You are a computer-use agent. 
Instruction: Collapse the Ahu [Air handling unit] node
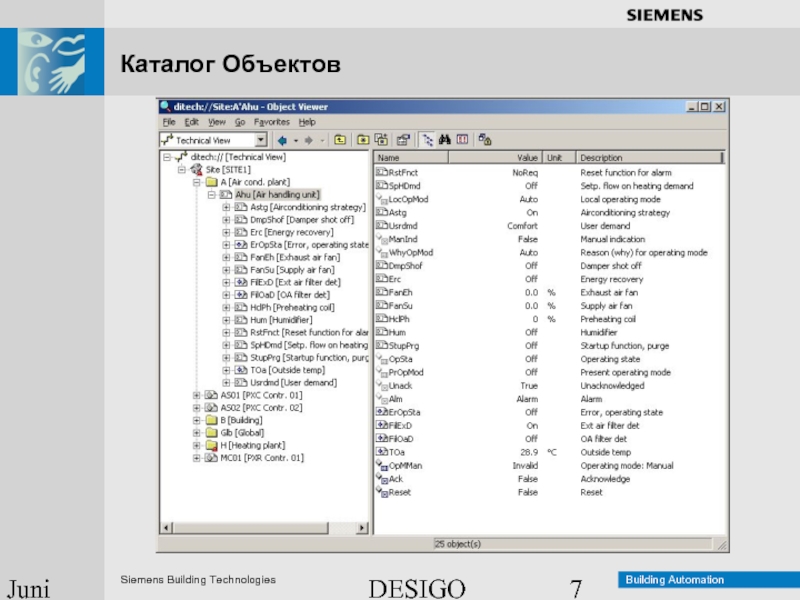pos(211,195)
